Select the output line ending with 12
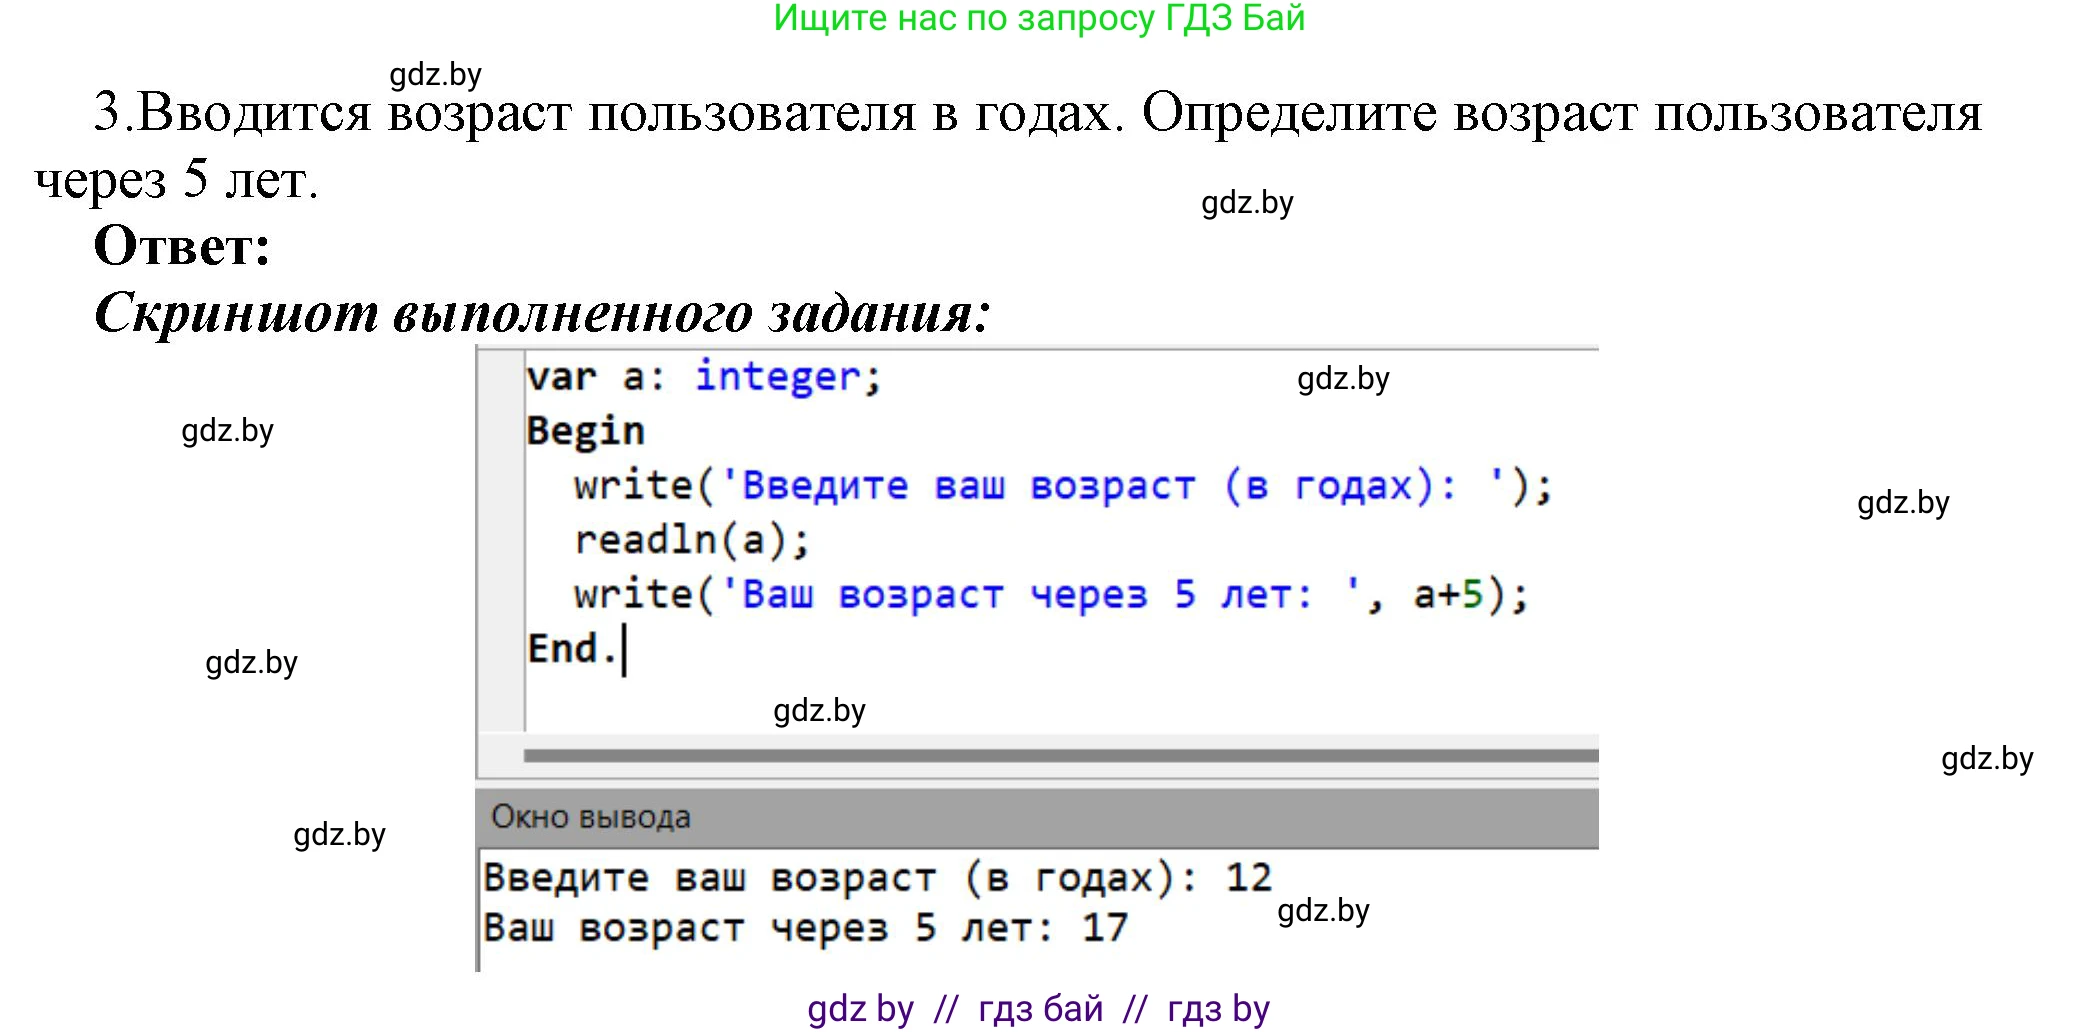The width and height of the screenshot is (2081, 1032). (875, 876)
